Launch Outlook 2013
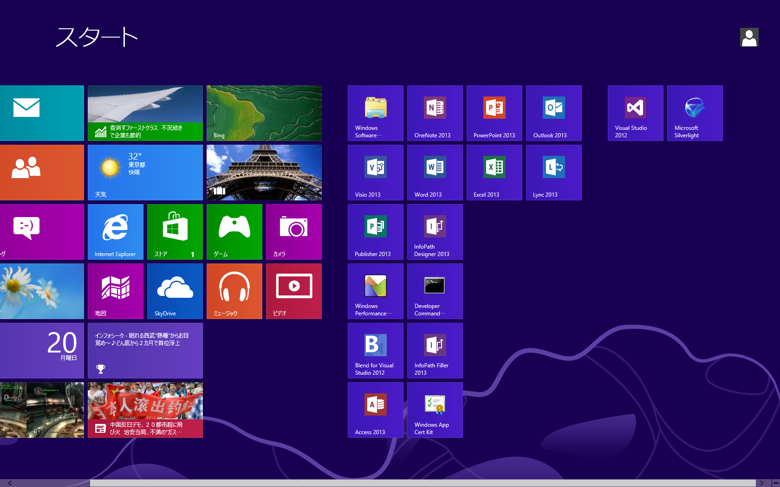780x487 pixels. 554,113
